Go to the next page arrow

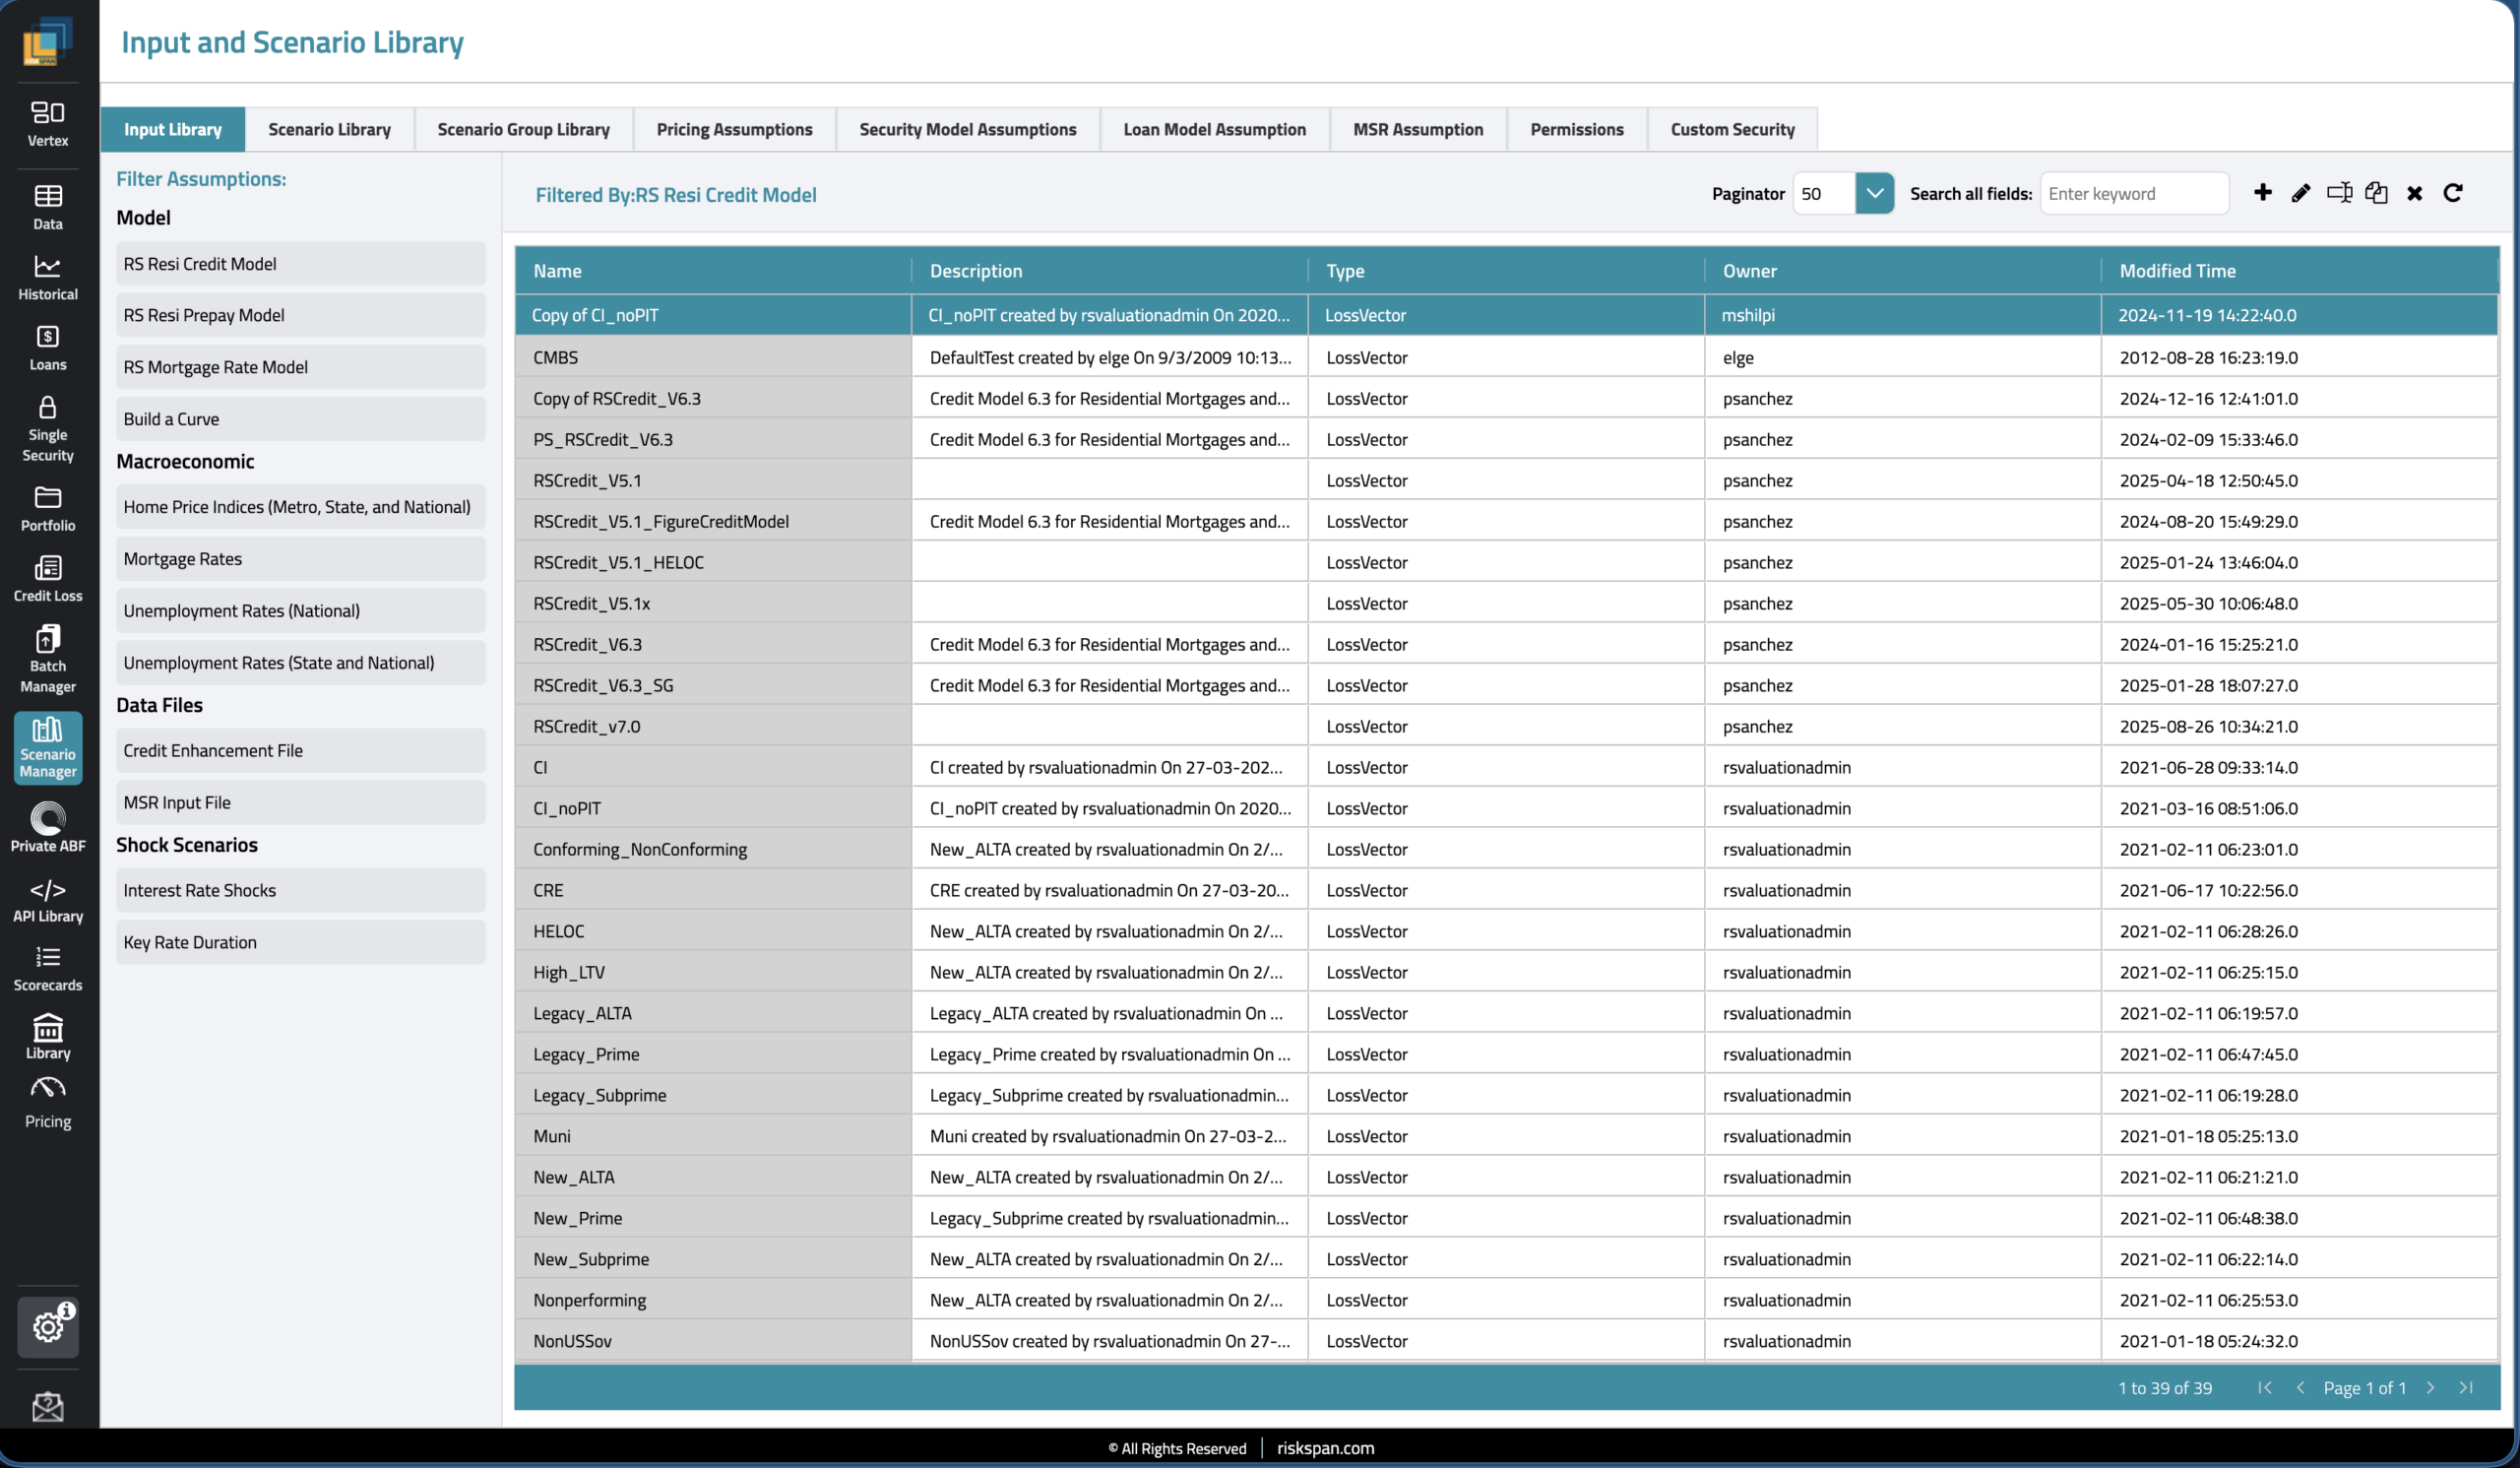(x=2431, y=1388)
